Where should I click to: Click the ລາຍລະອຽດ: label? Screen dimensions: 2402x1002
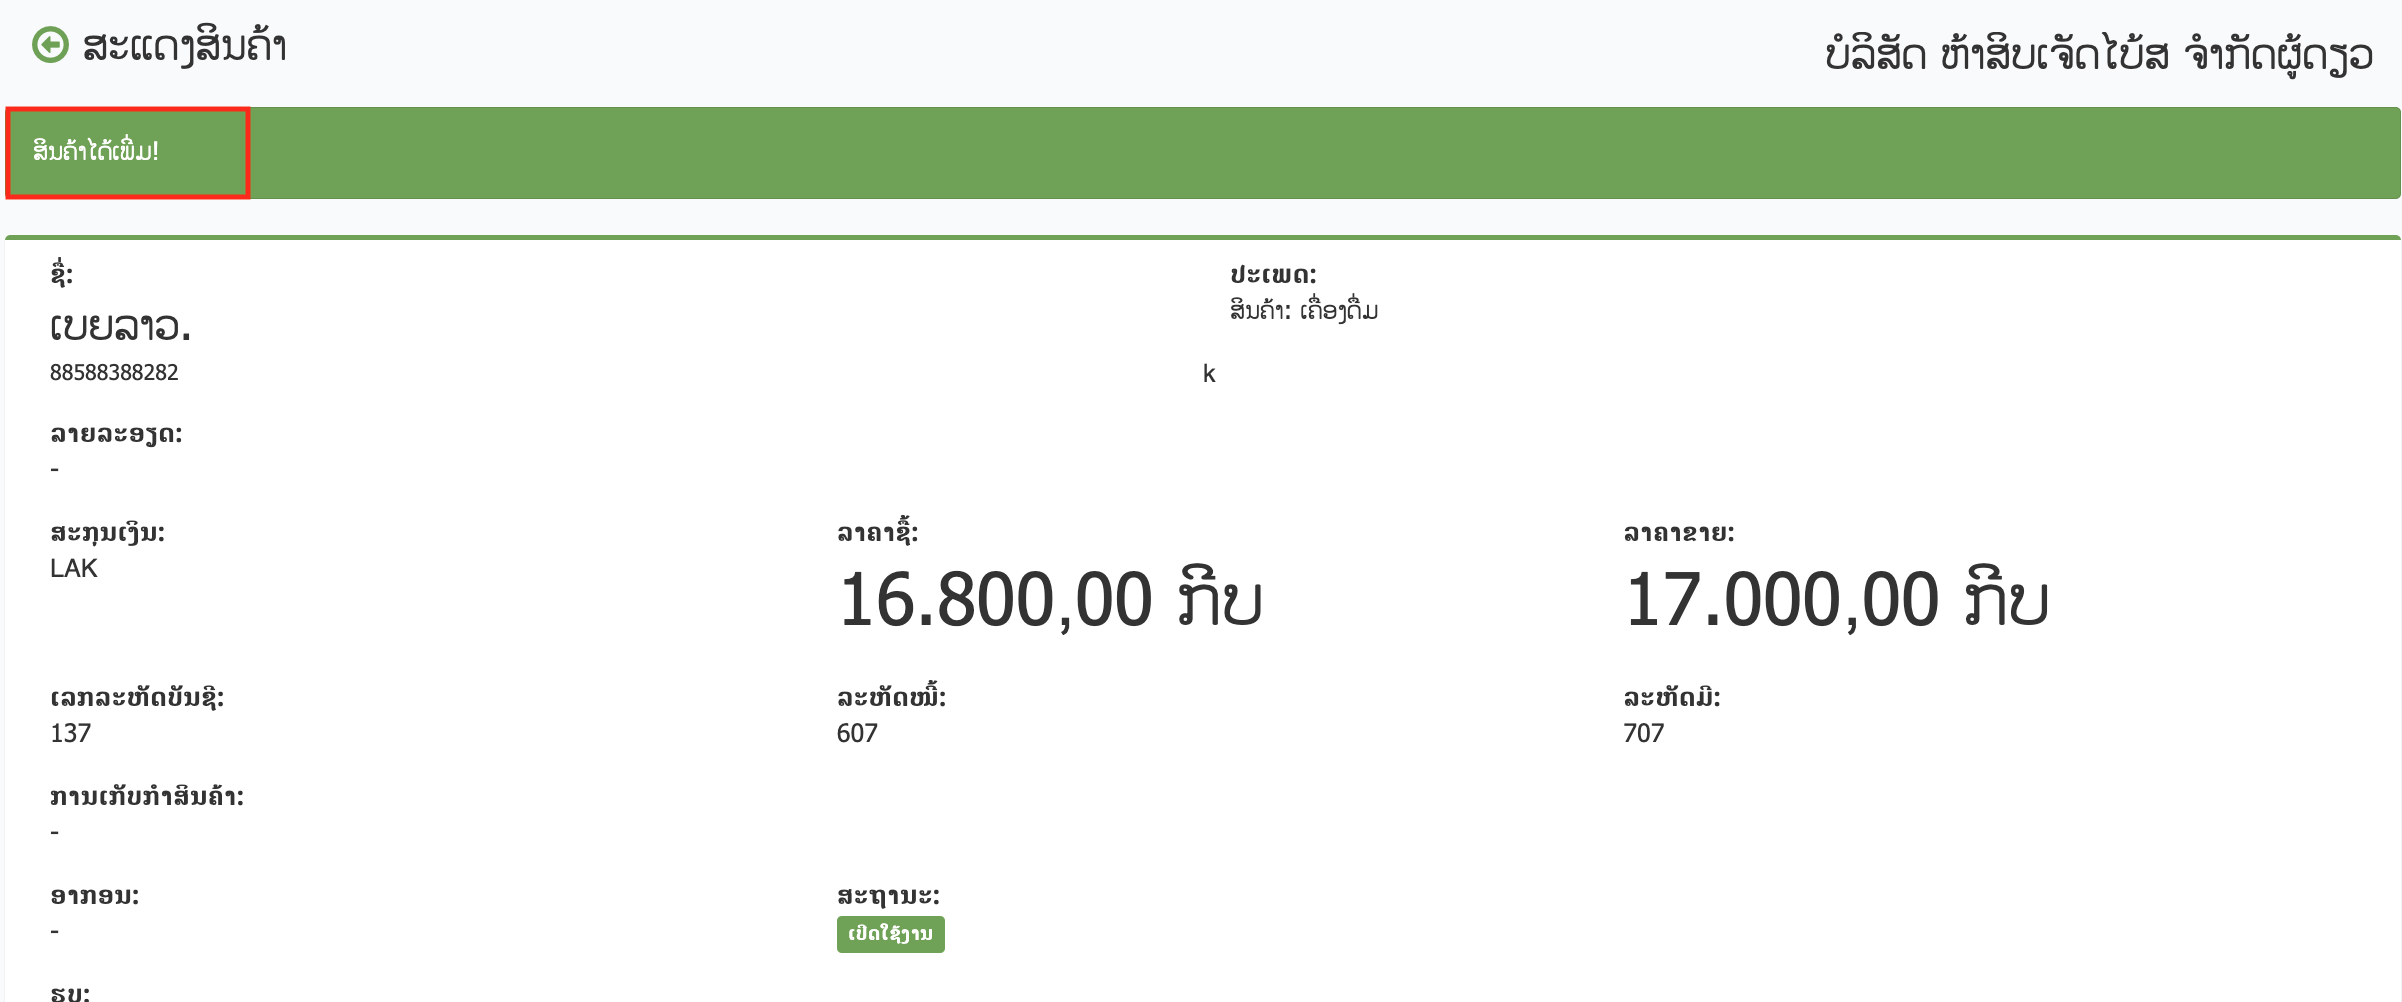pos(116,434)
